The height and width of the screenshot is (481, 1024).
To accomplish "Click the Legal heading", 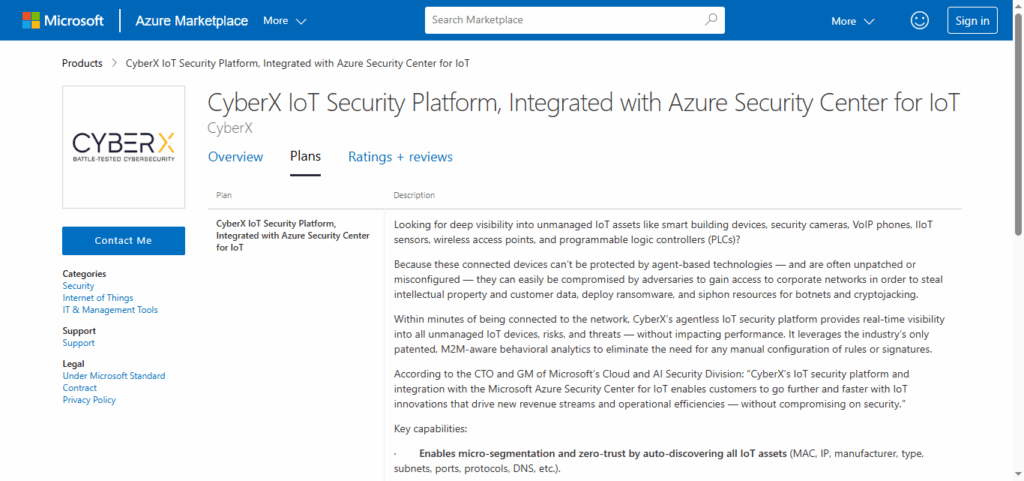I will [x=74, y=364].
